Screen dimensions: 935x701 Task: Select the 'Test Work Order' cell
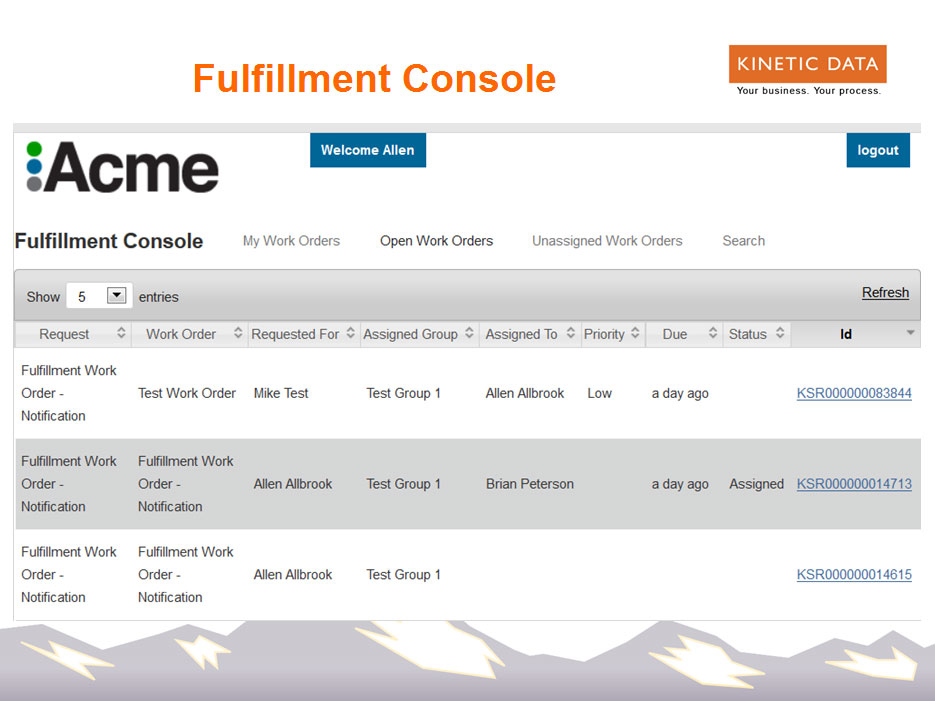point(187,393)
